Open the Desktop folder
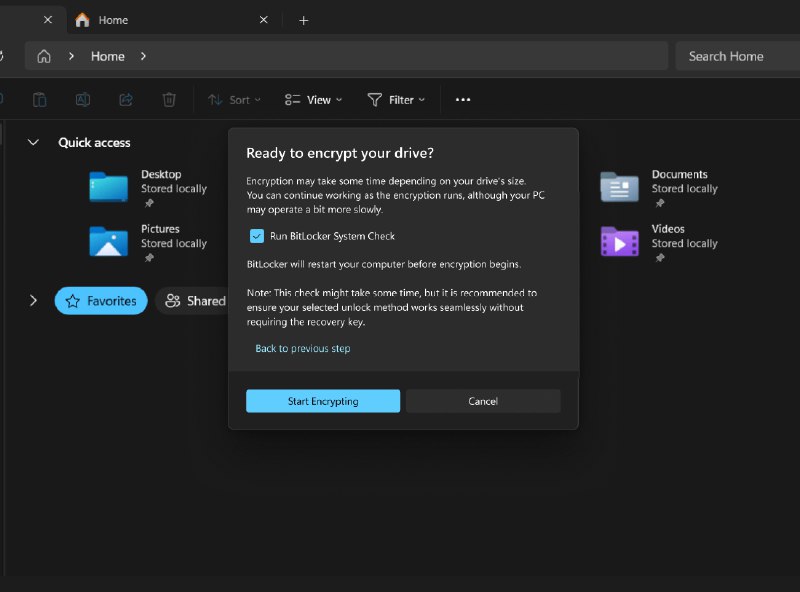Viewport: 800px width, 592px height. tap(148, 187)
